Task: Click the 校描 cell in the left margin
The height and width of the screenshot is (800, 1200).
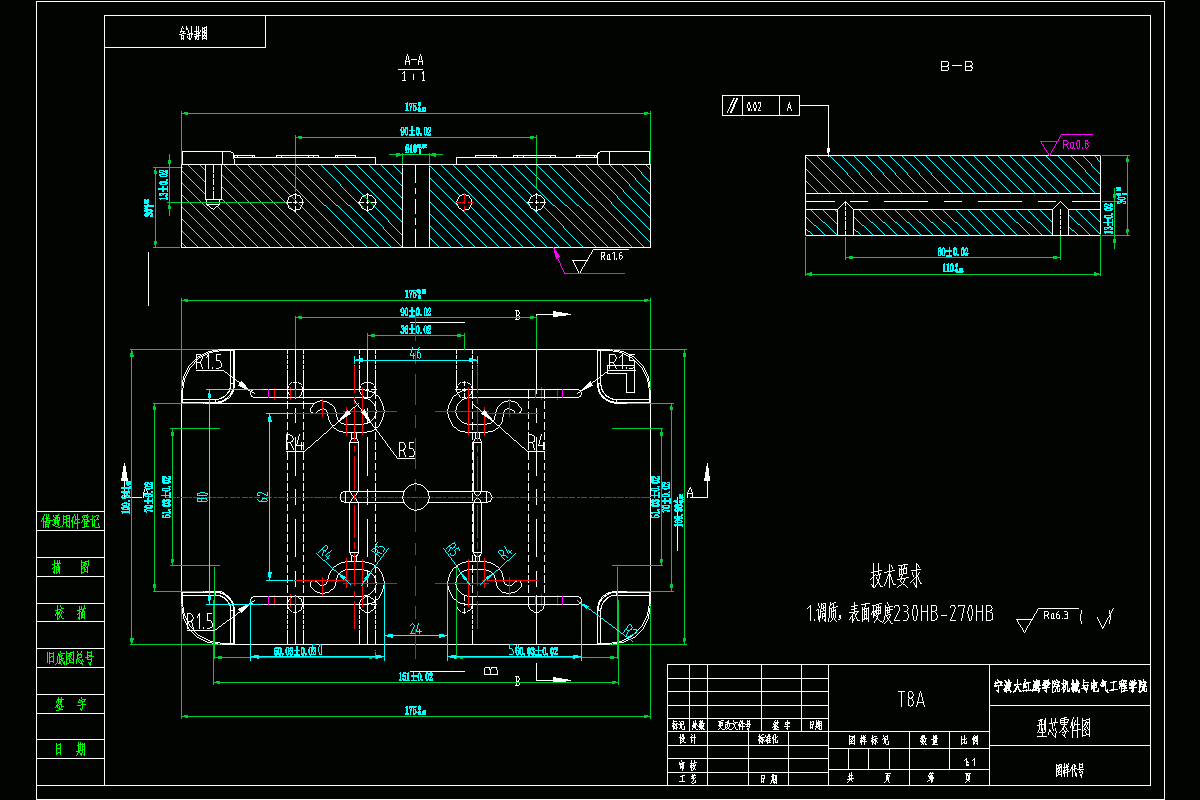Action: pos(70,613)
